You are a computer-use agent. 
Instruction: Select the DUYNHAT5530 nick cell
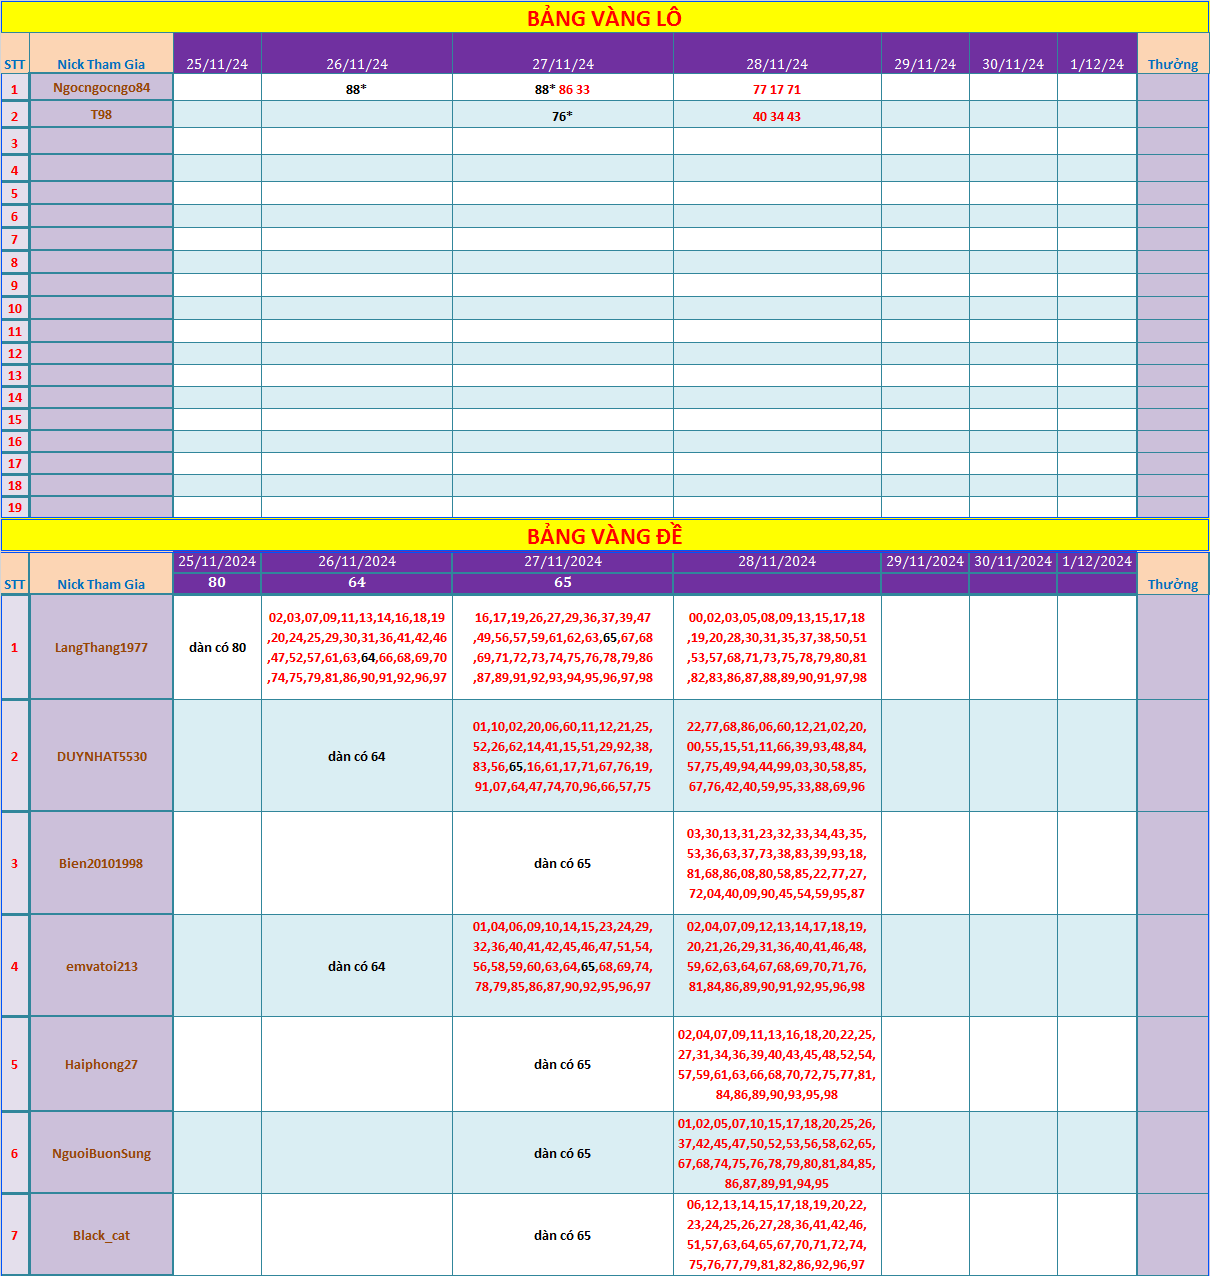(x=101, y=756)
